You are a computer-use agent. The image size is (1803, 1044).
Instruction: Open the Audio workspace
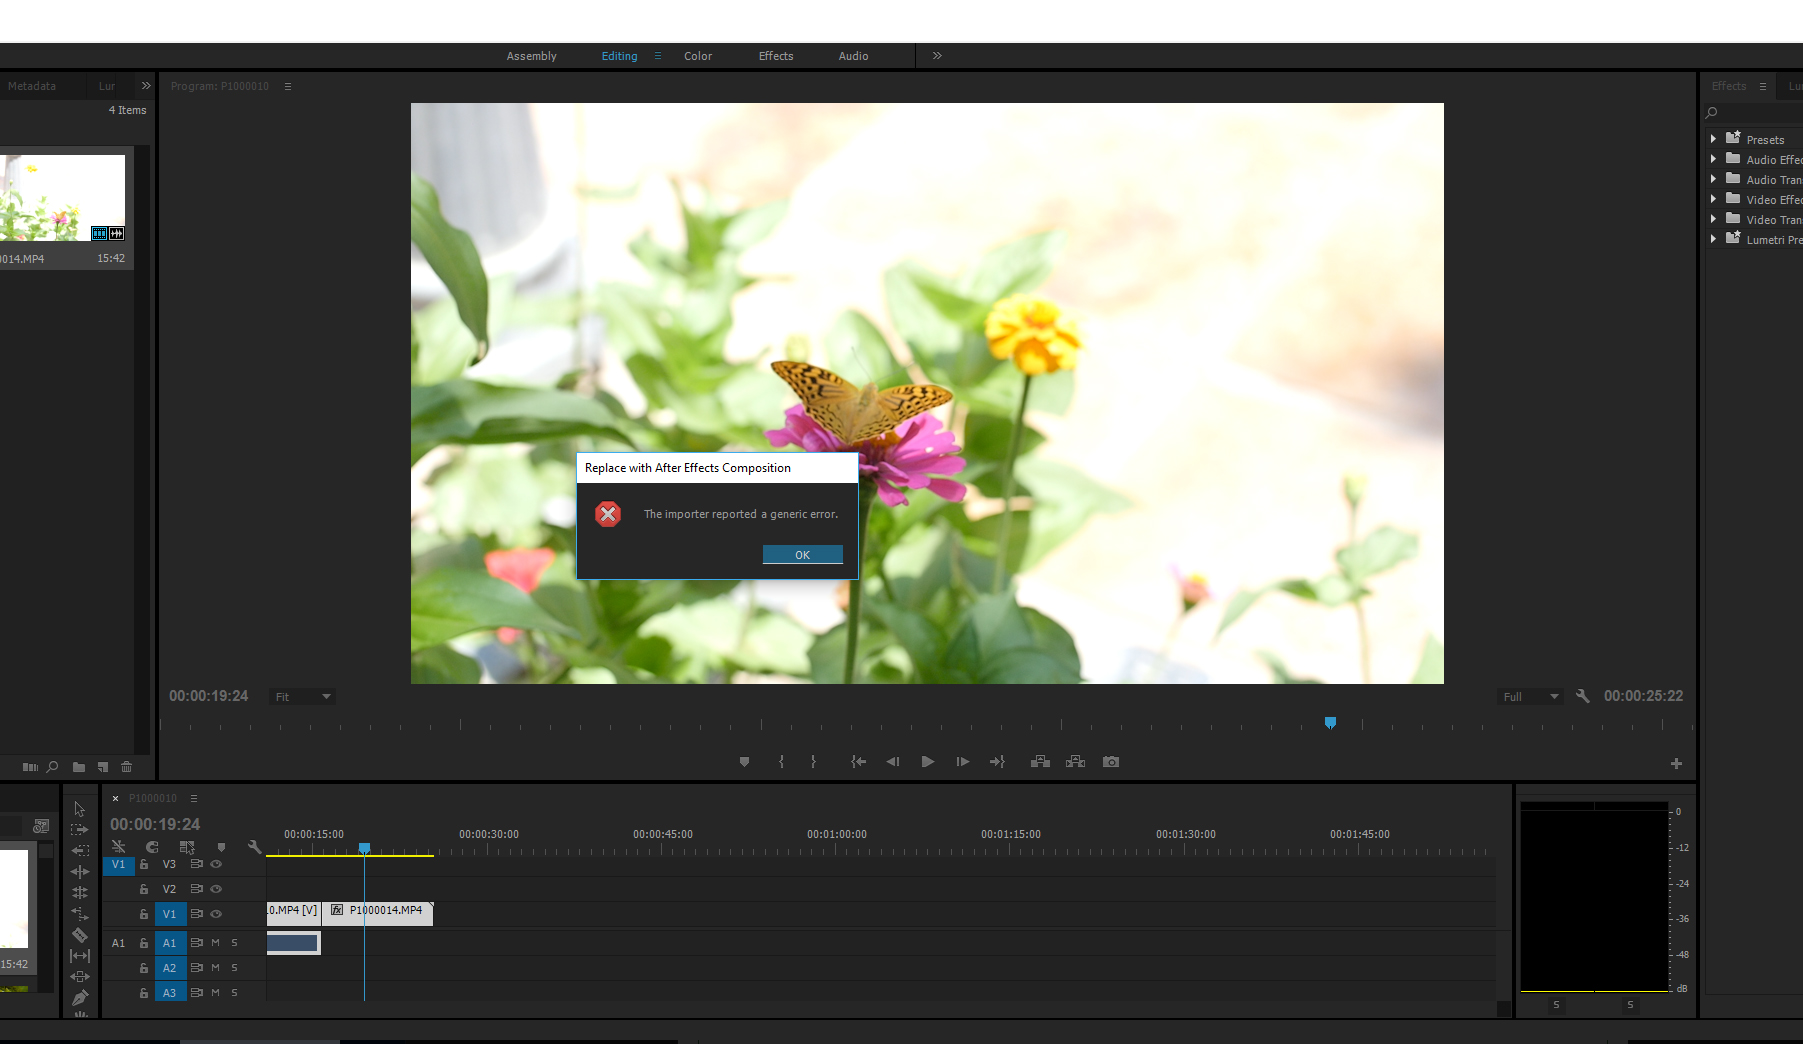(x=853, y=56)
